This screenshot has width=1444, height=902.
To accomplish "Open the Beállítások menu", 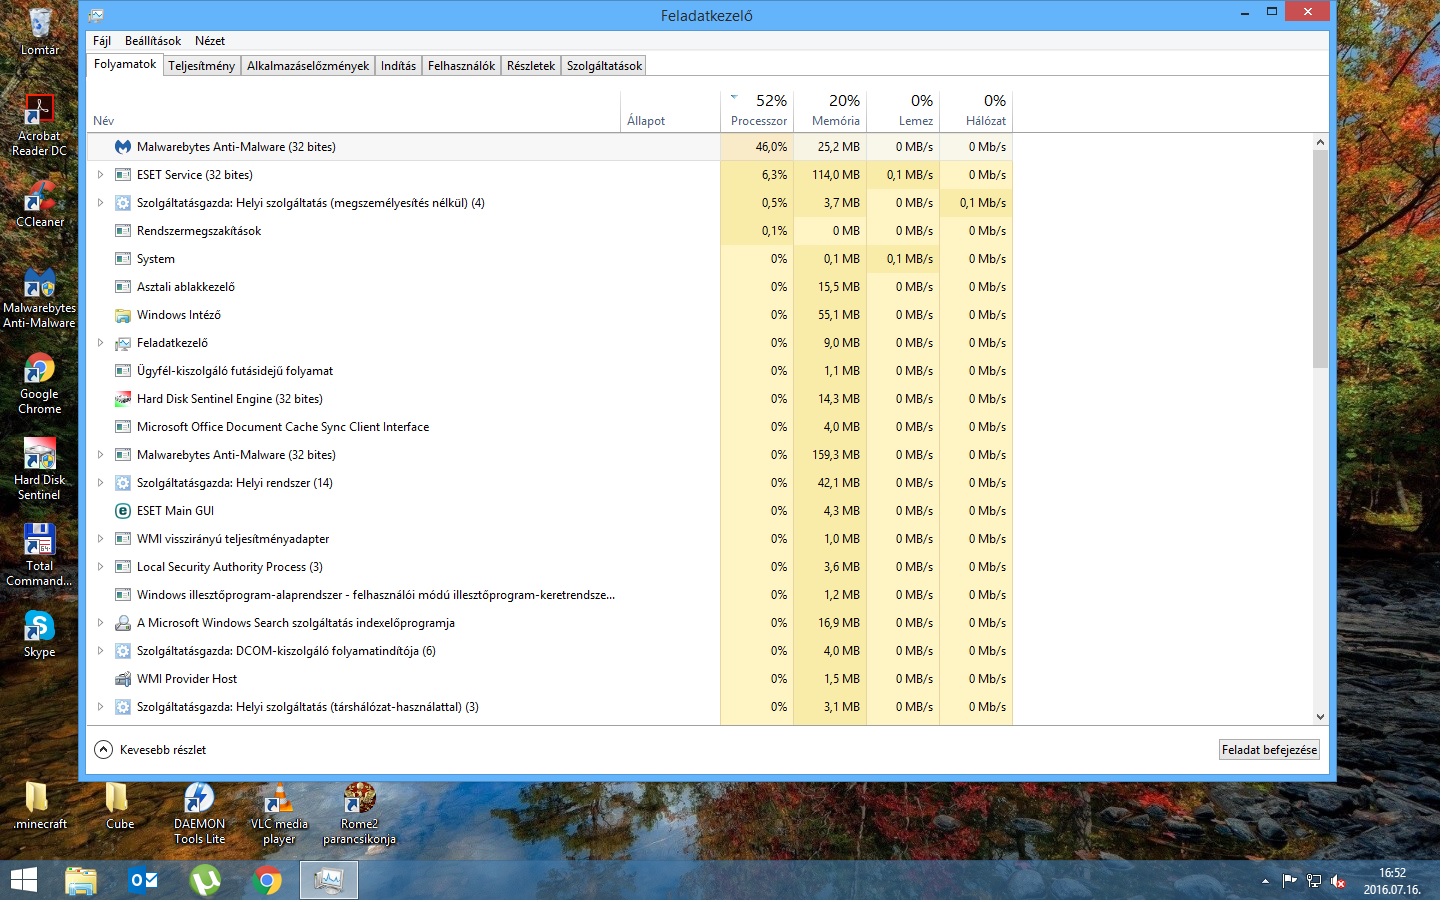I will 153,41.
